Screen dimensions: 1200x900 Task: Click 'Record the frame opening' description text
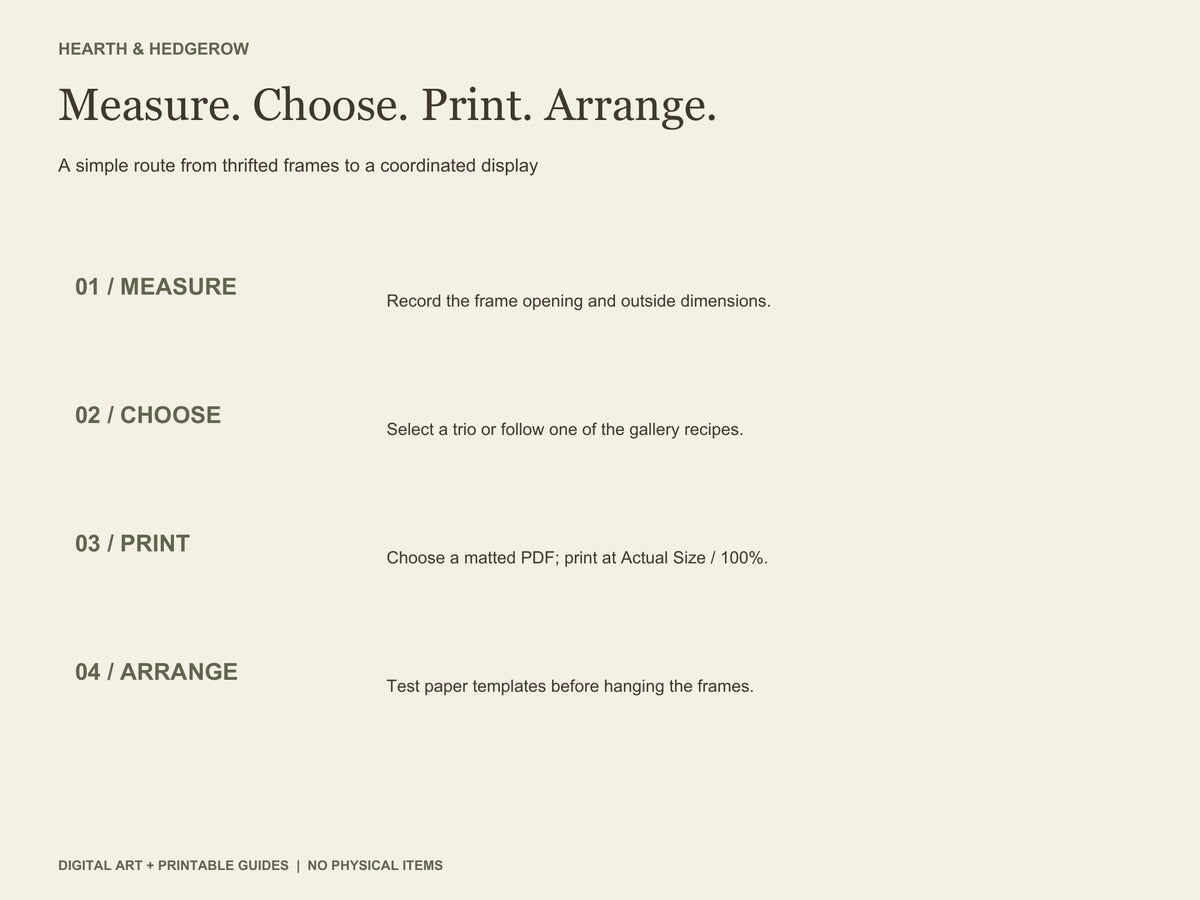pyautogui.click(x=578, y=301)
